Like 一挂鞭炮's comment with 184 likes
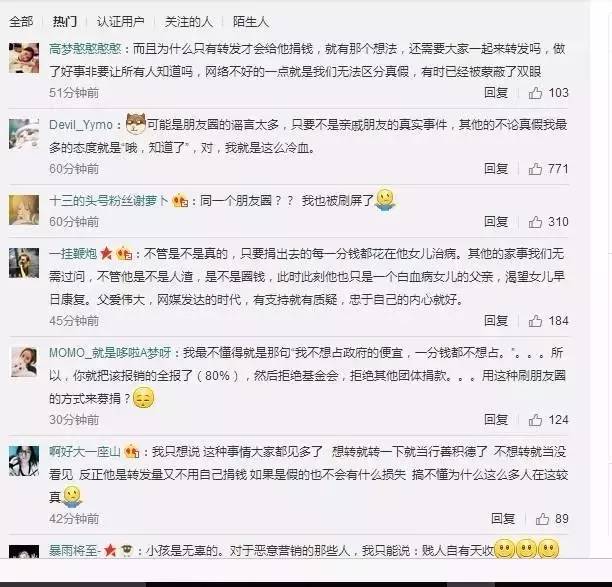Screen dimensions: 612x587 (535, 321)
